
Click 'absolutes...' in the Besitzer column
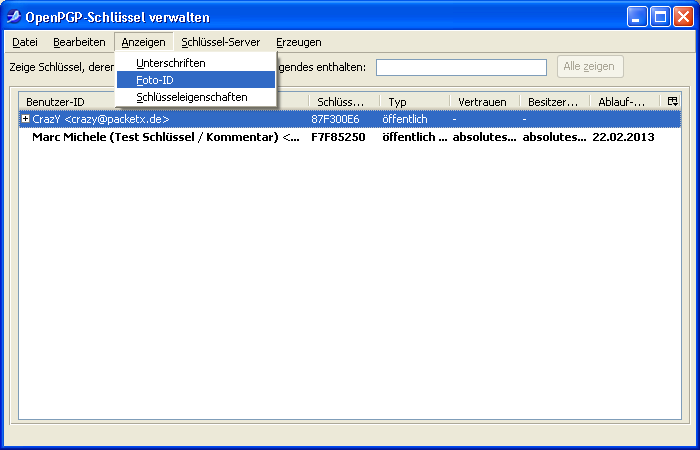pyautogui.click(x=554, y=137)
